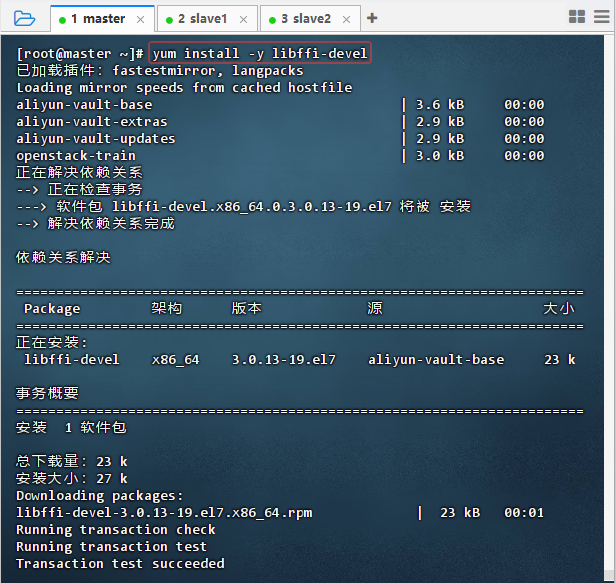Add a new session tab with plus
The width and height of the screenshot is (616, 583).
click(372, 18)
